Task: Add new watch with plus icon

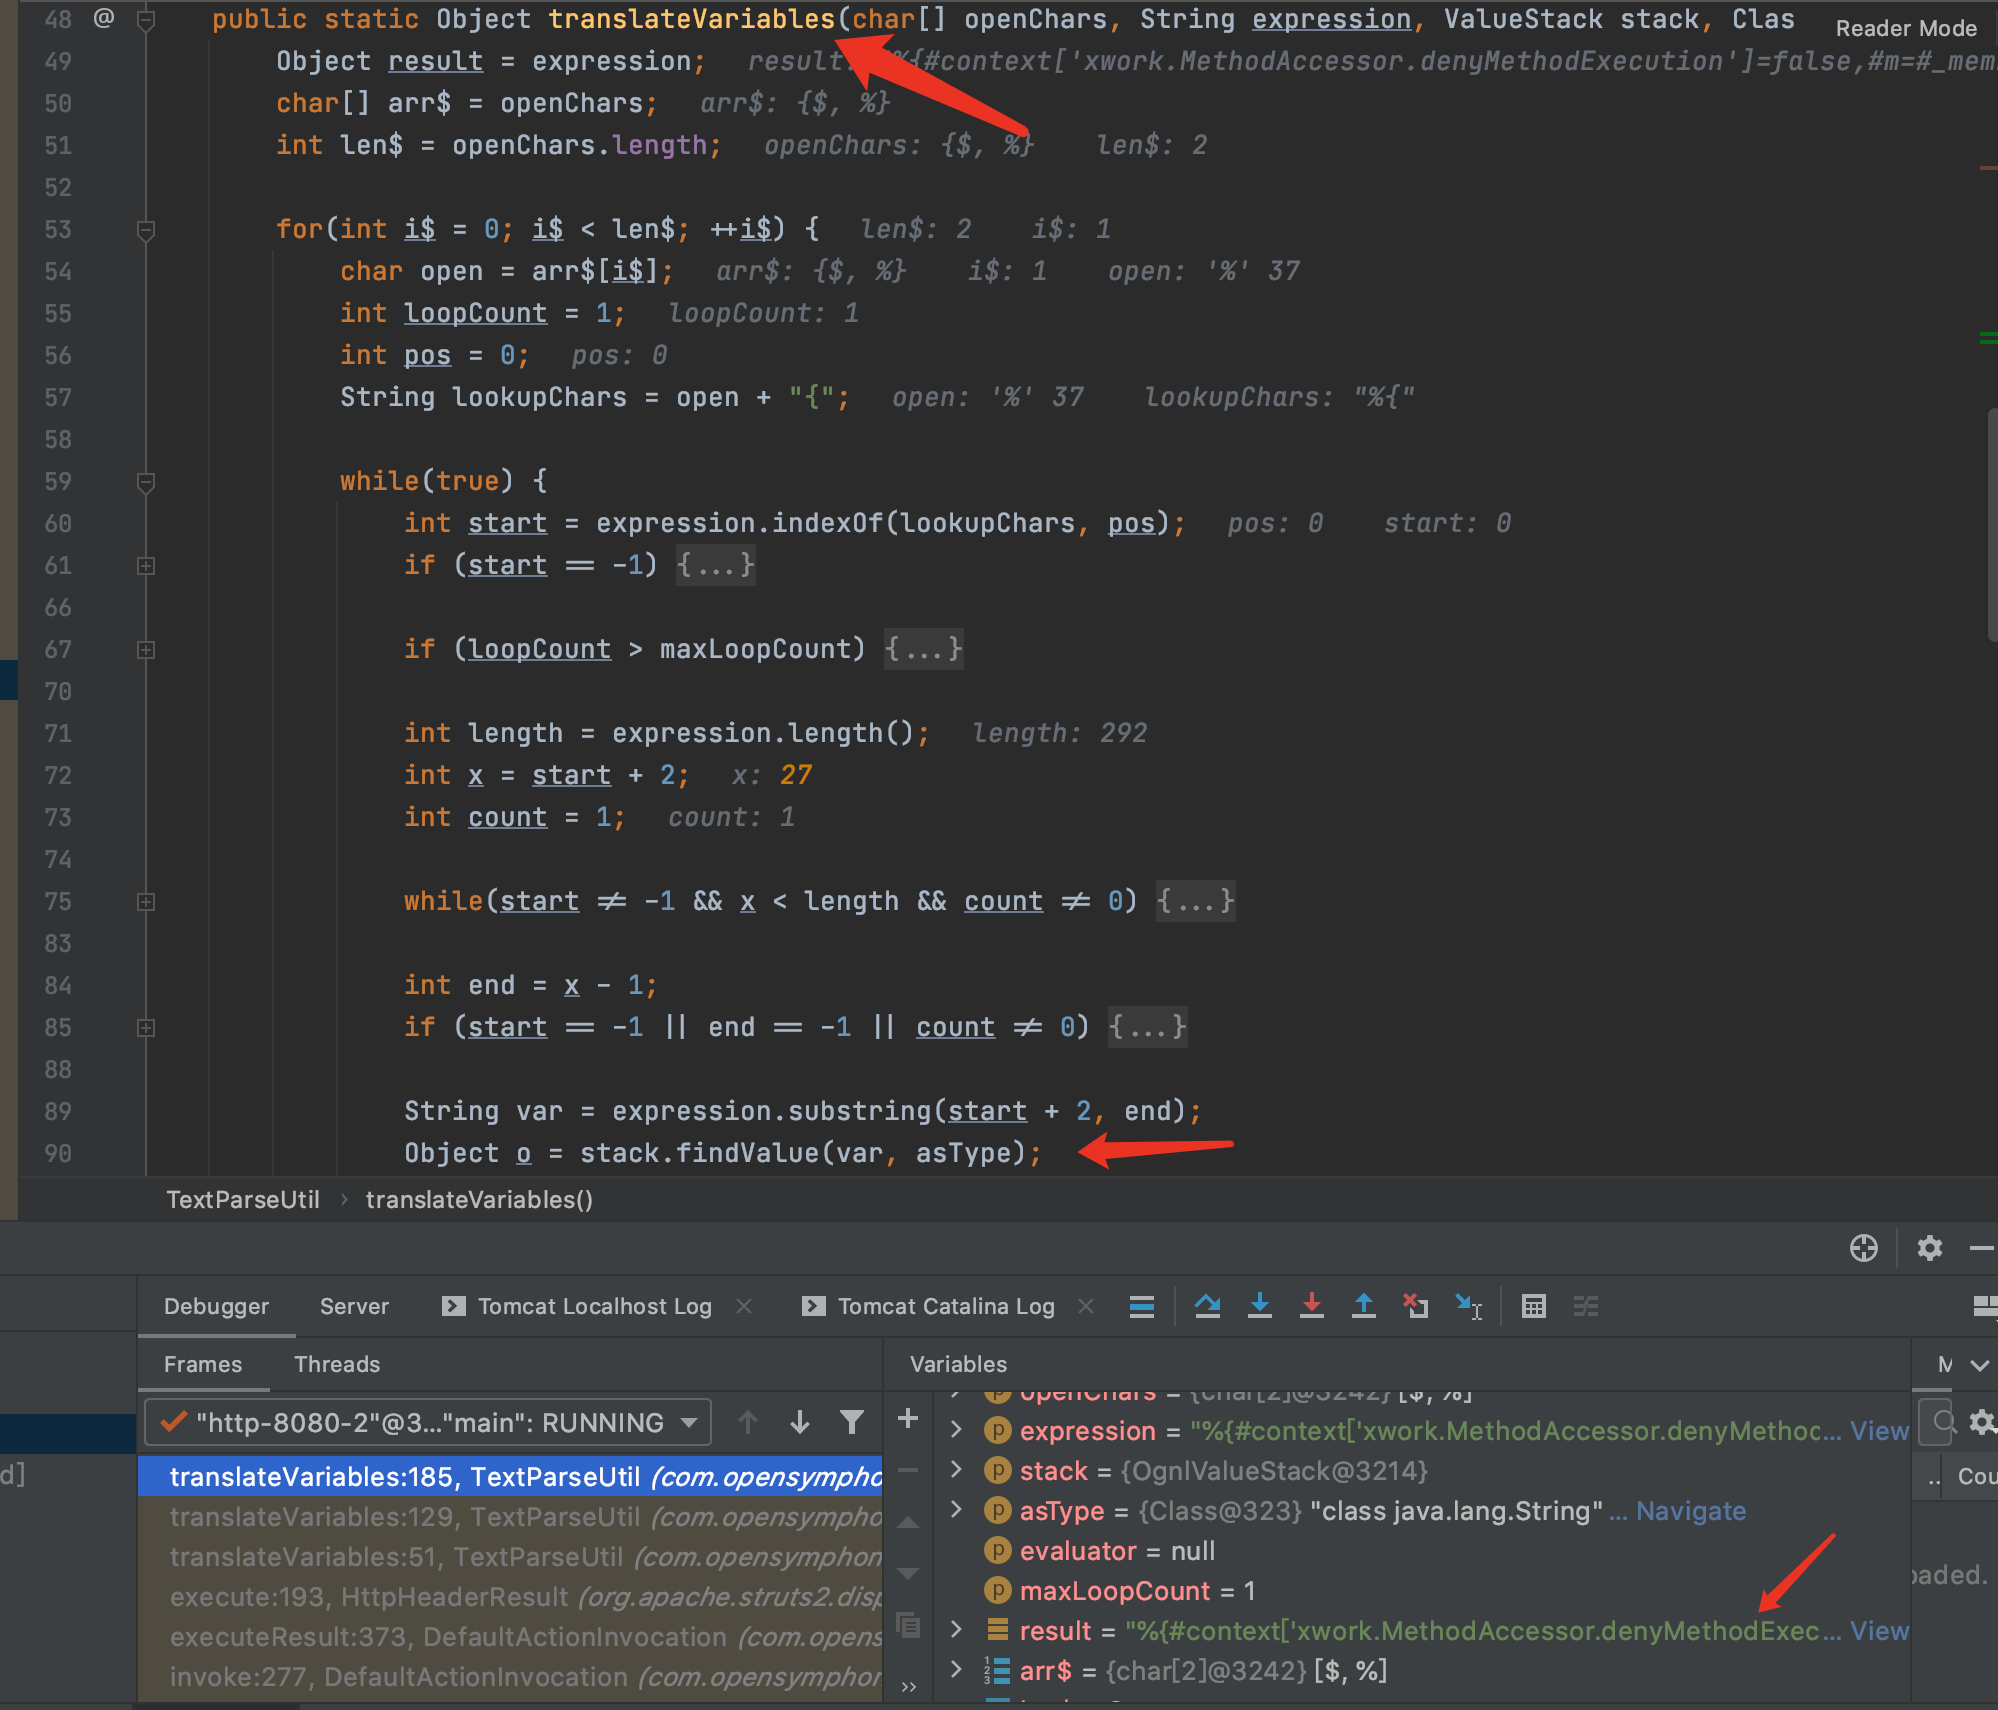Action: (x=908, y=1418)
